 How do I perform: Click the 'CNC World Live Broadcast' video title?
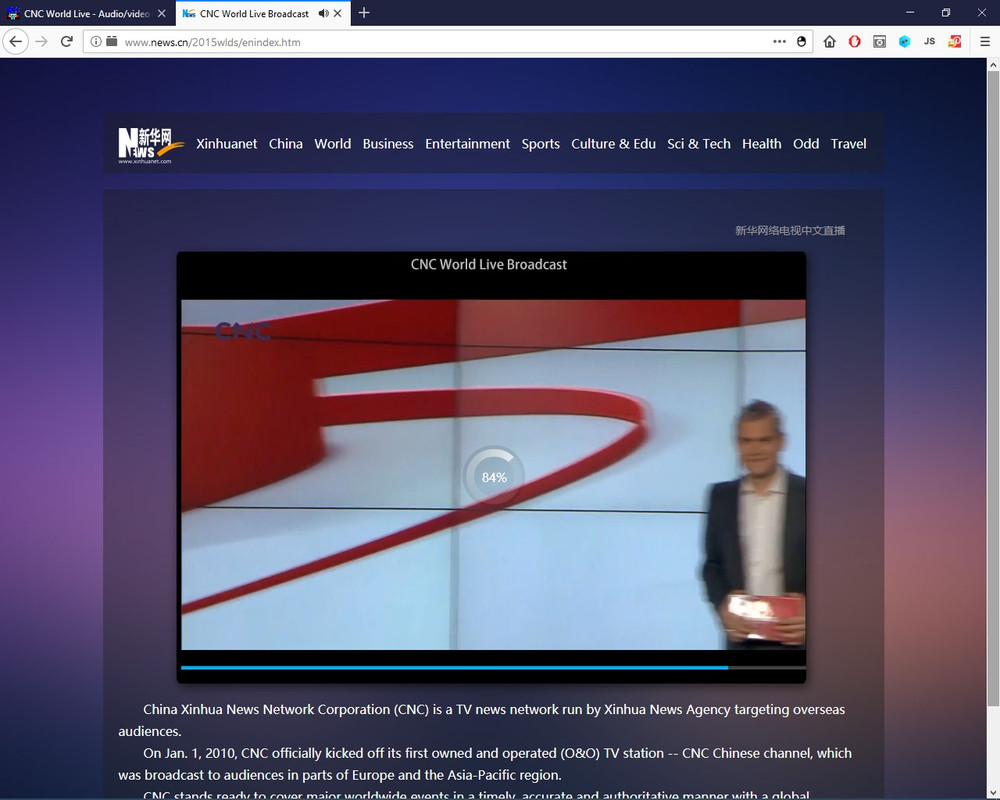(x=489, y=264)
